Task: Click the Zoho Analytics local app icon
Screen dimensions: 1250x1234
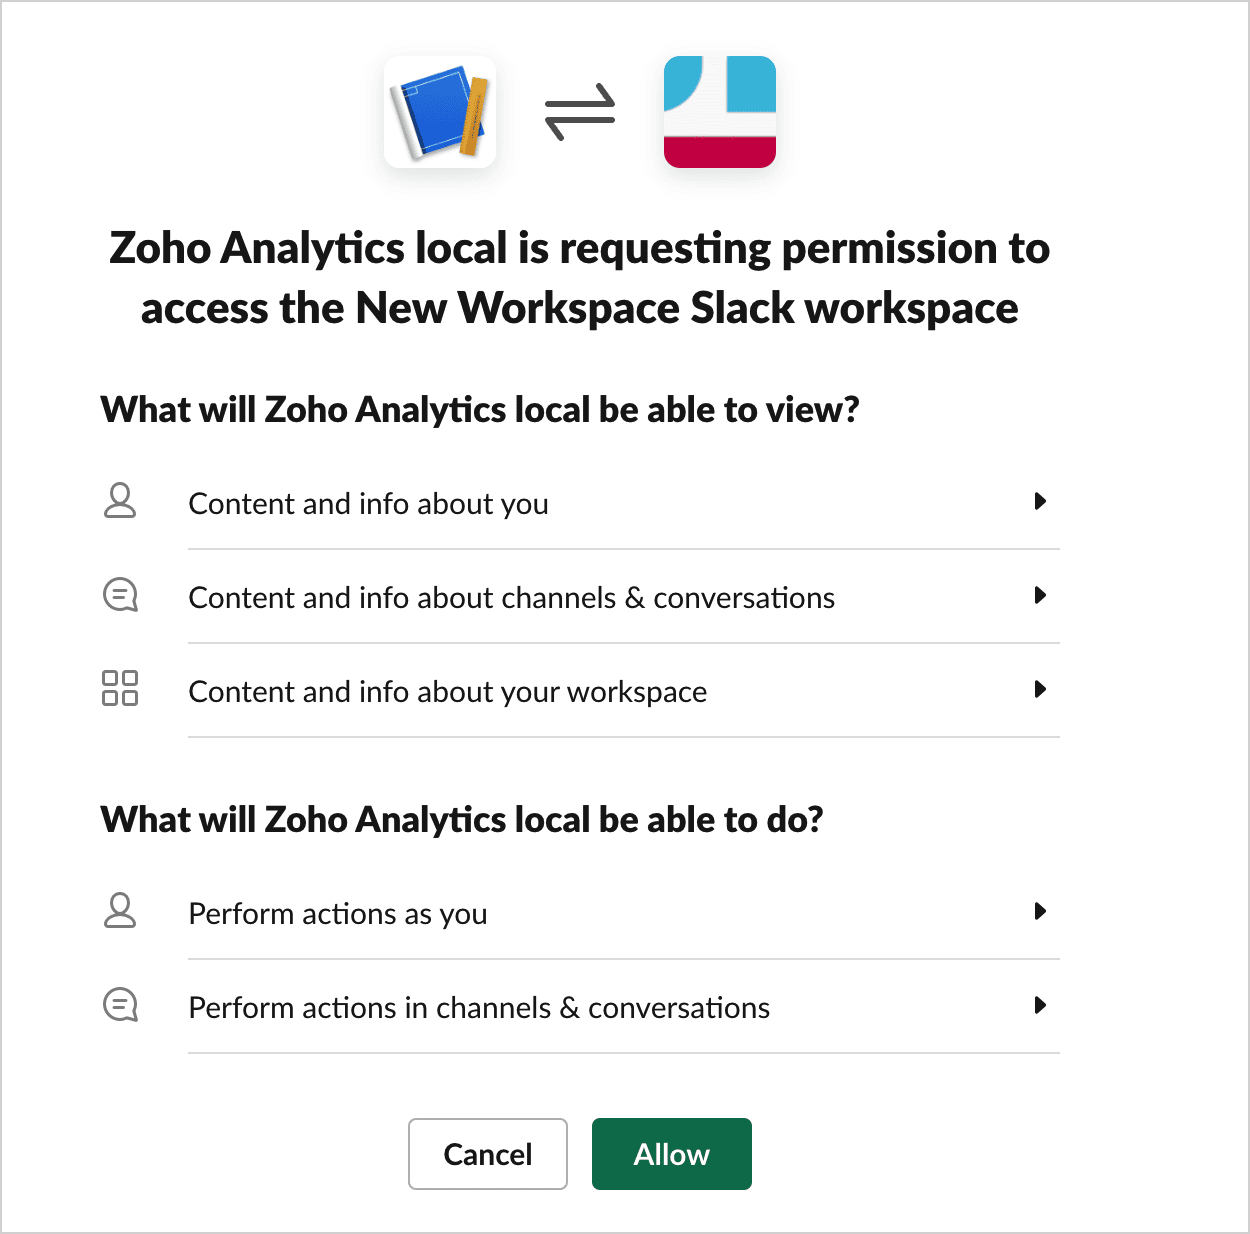Action: click(x=440, y=112)
